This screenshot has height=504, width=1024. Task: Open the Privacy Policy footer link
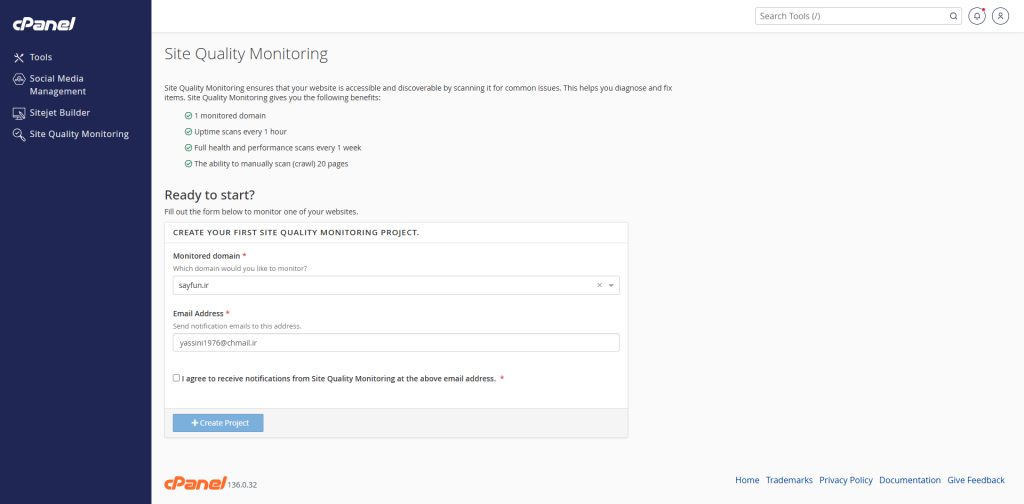846,480
